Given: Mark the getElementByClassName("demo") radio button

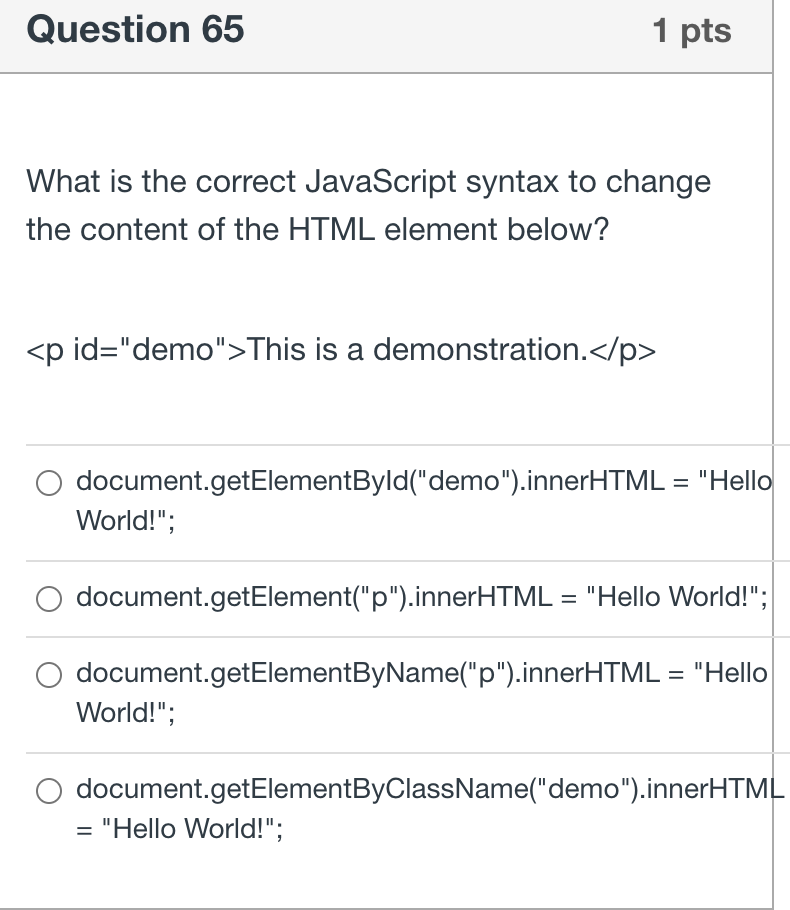Looking at the screenshot, I should [50, 792].
